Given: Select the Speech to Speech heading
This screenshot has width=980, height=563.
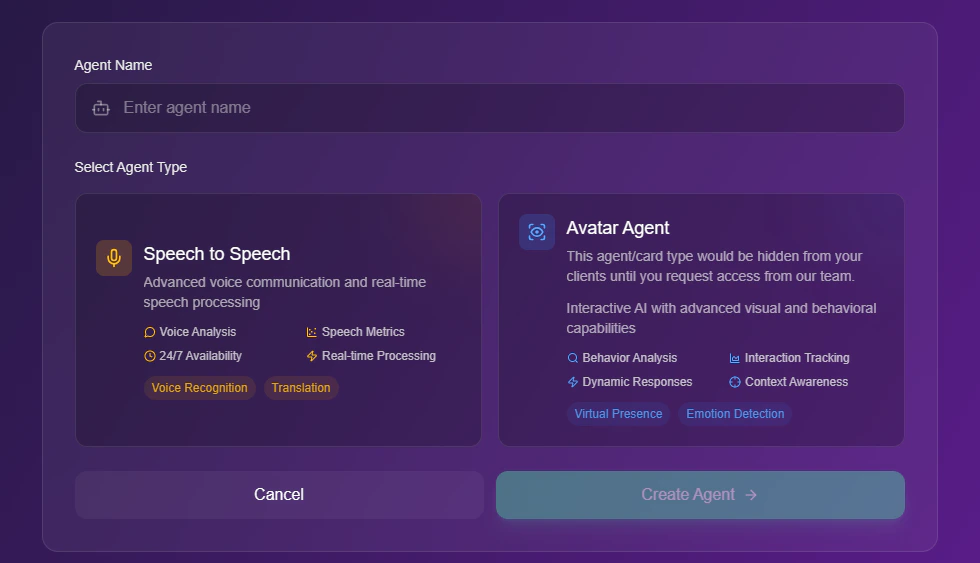Looking at the screenshot, I should (217, 254).
